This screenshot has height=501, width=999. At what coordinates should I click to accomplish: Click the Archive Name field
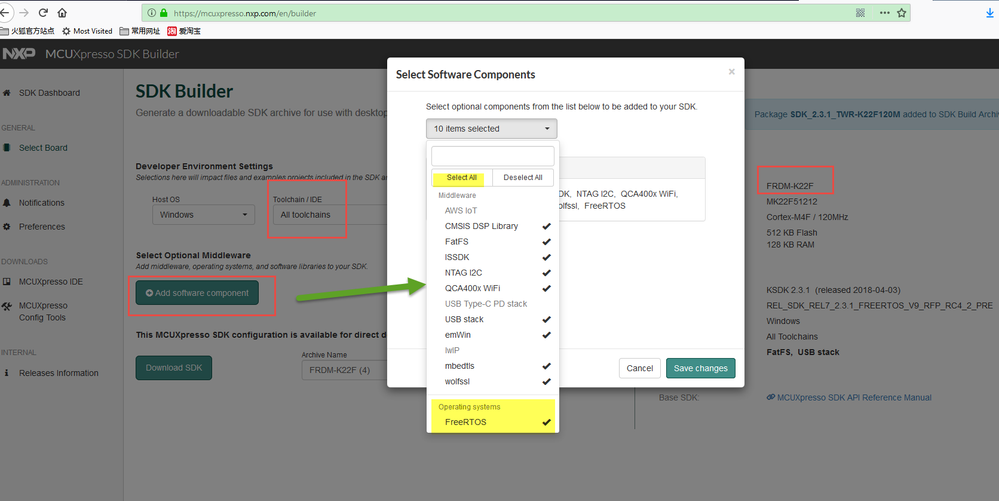pos(344,370)
